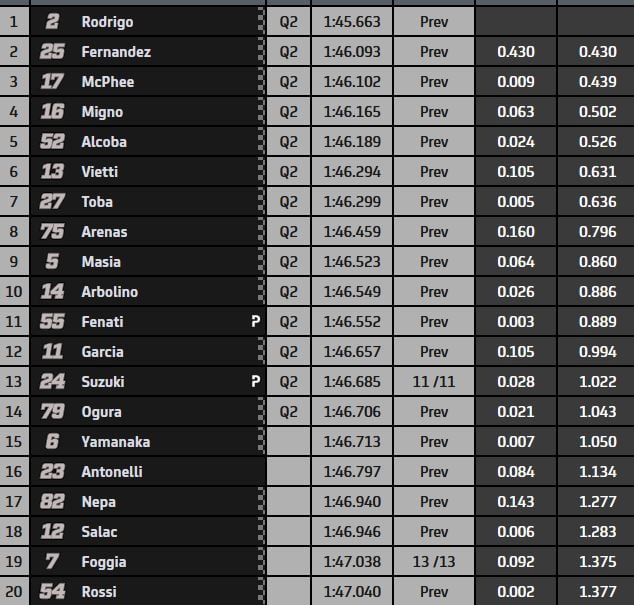
Task: Select Rossi's number 54 badge
Action: point(53,592)
